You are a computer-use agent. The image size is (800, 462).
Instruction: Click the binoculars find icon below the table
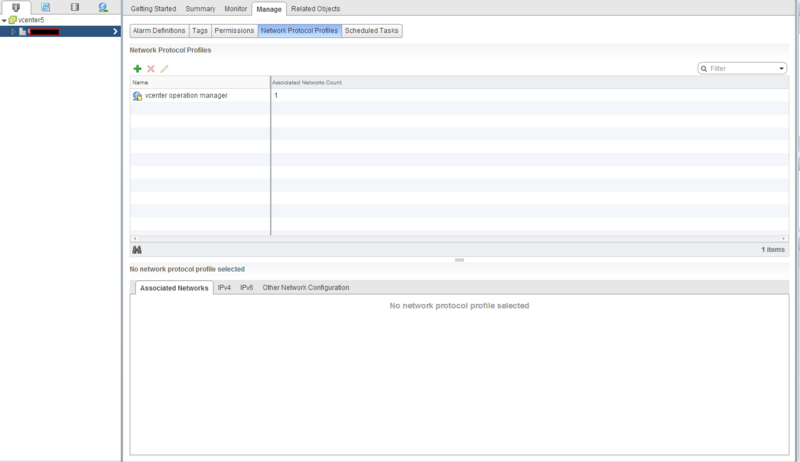tap(137, 249)
